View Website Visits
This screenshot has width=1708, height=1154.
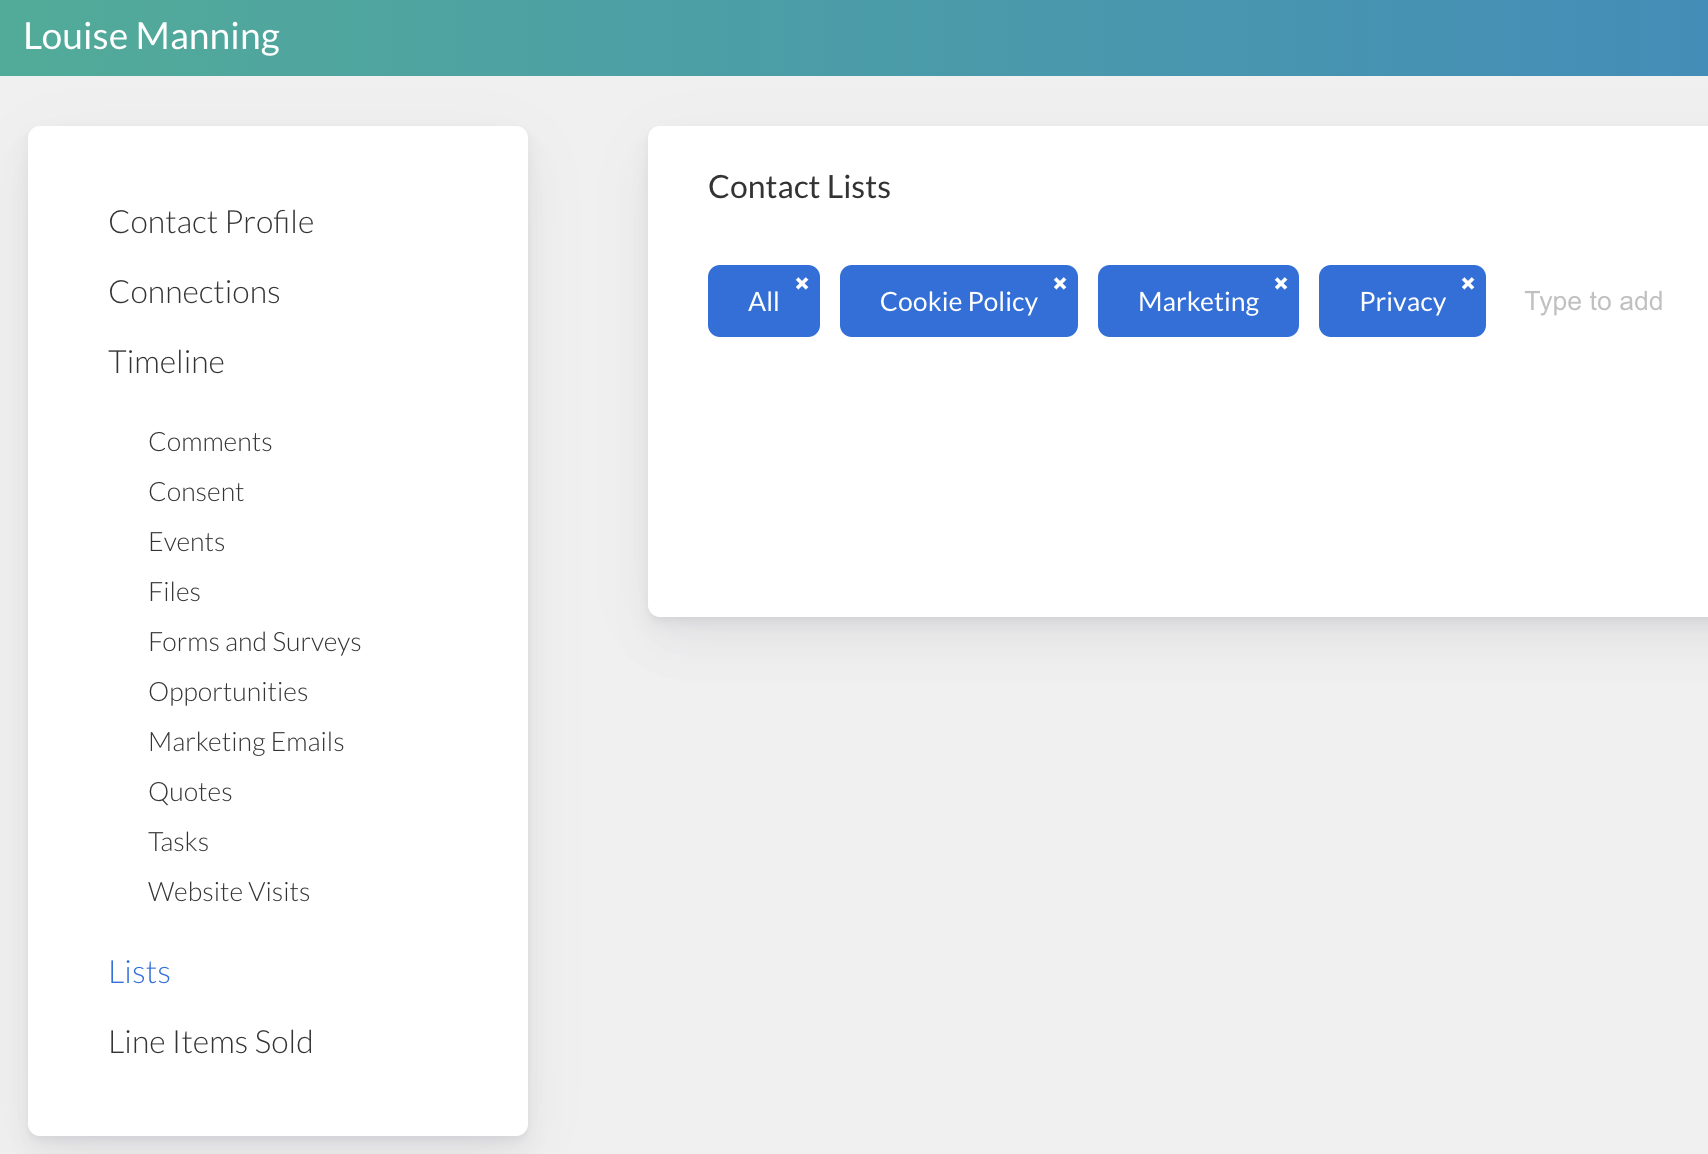(229, 892)
